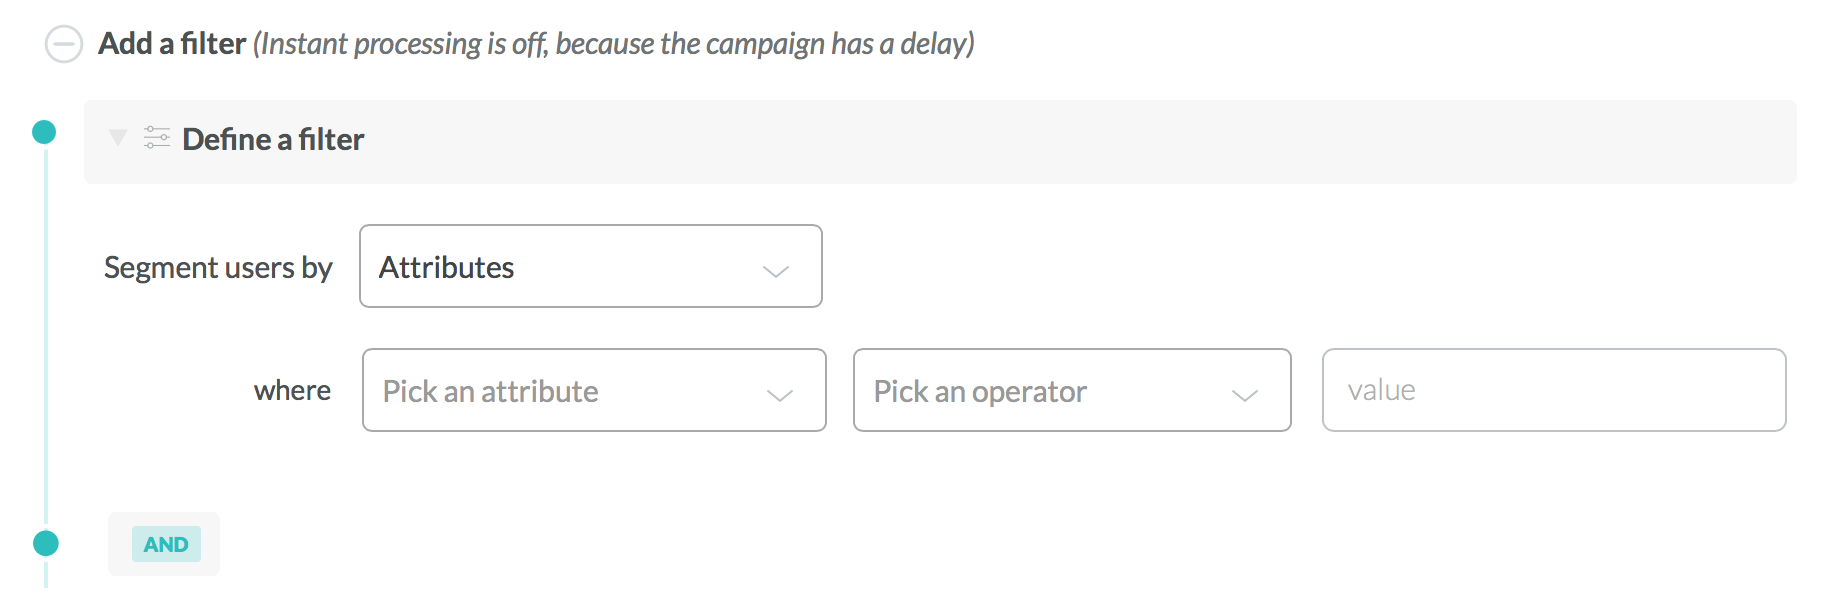Click the circle icon at the filter section start
The width and height of the screenshot is (1834, 602).
(x=63, y=44)
